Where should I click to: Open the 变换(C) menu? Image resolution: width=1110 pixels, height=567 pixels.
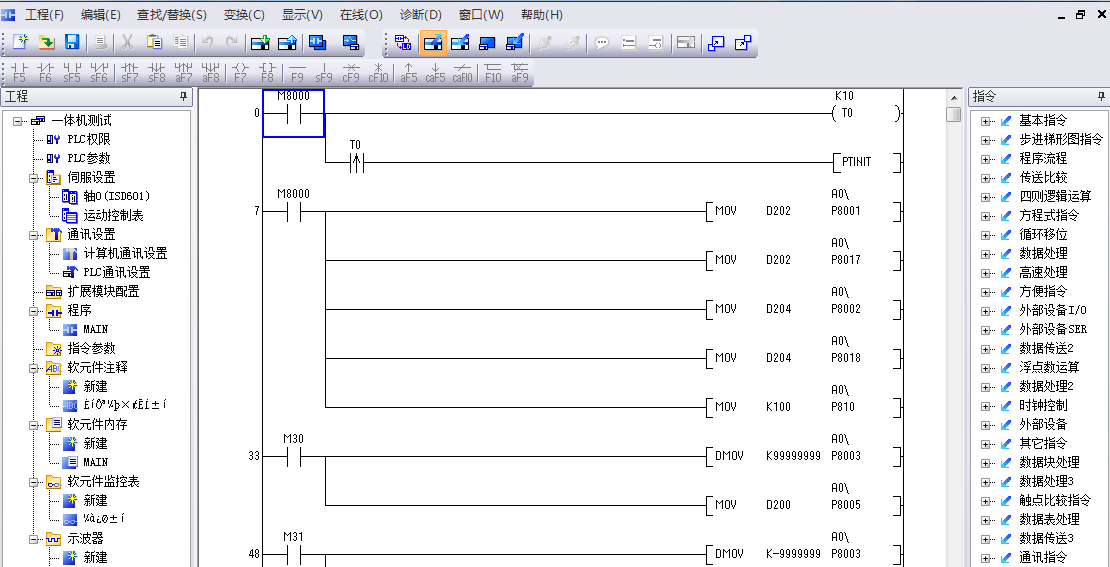[244, 15]
